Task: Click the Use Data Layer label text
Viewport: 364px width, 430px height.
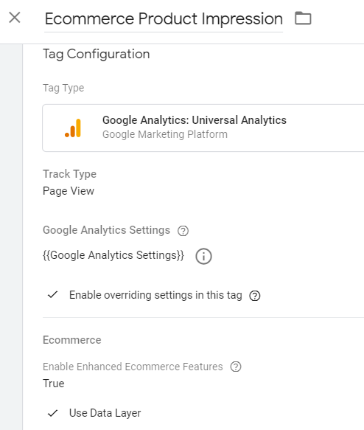Action: click(105, 413)
